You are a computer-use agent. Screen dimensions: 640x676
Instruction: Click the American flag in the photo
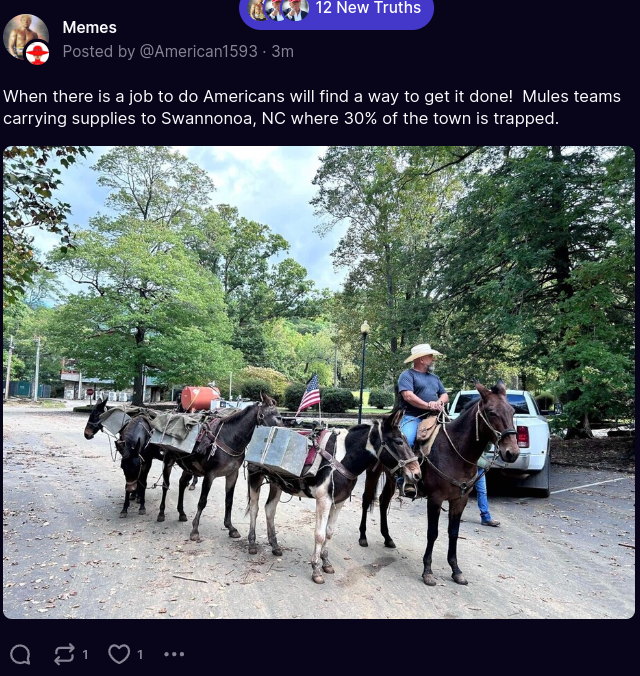click(309, 393)
